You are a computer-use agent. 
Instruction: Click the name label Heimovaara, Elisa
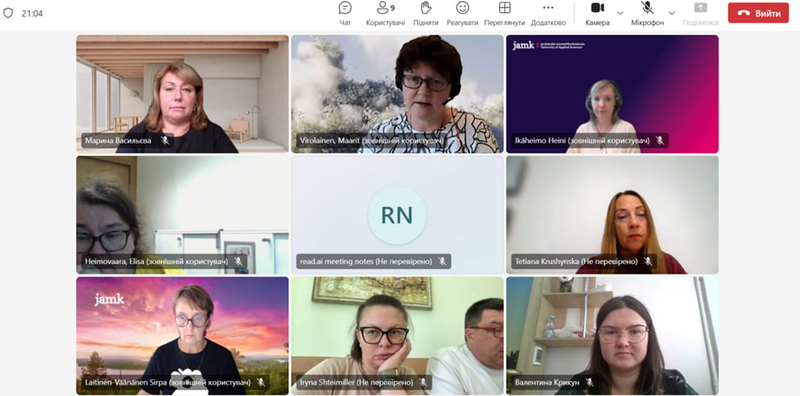[x=156, y=261]
